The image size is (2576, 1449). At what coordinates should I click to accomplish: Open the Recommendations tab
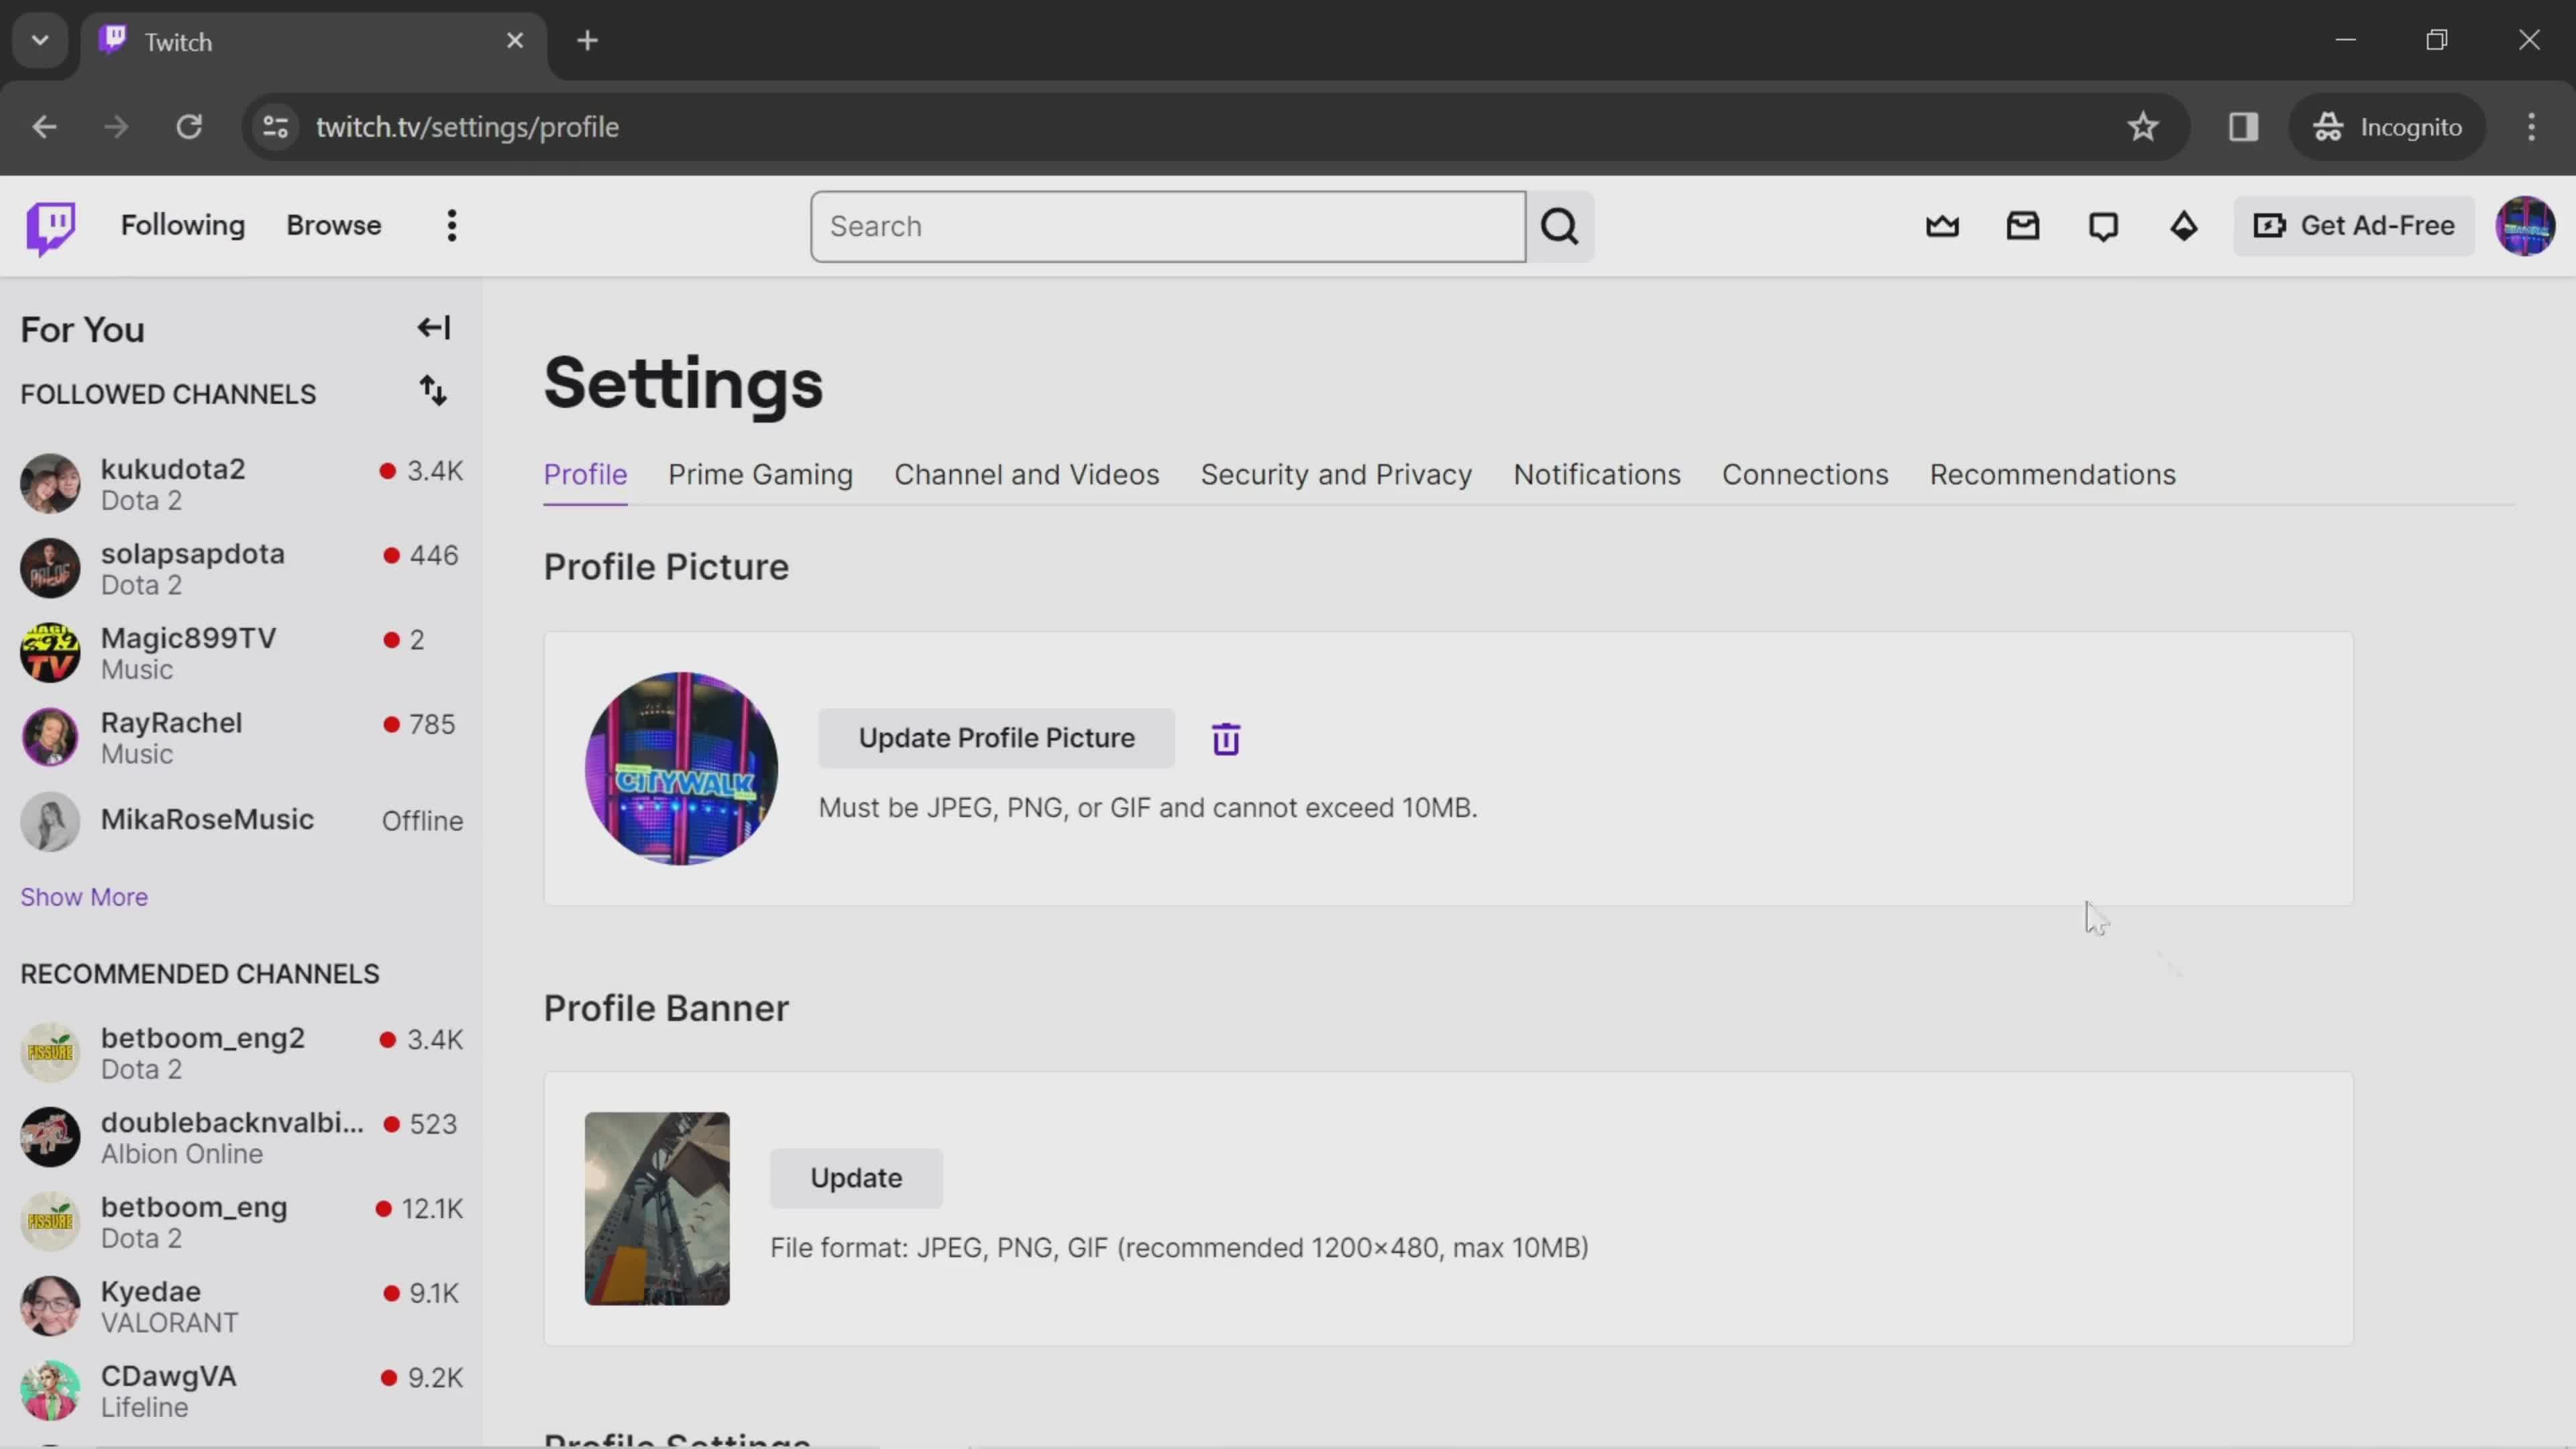[x=2052, y=475]
